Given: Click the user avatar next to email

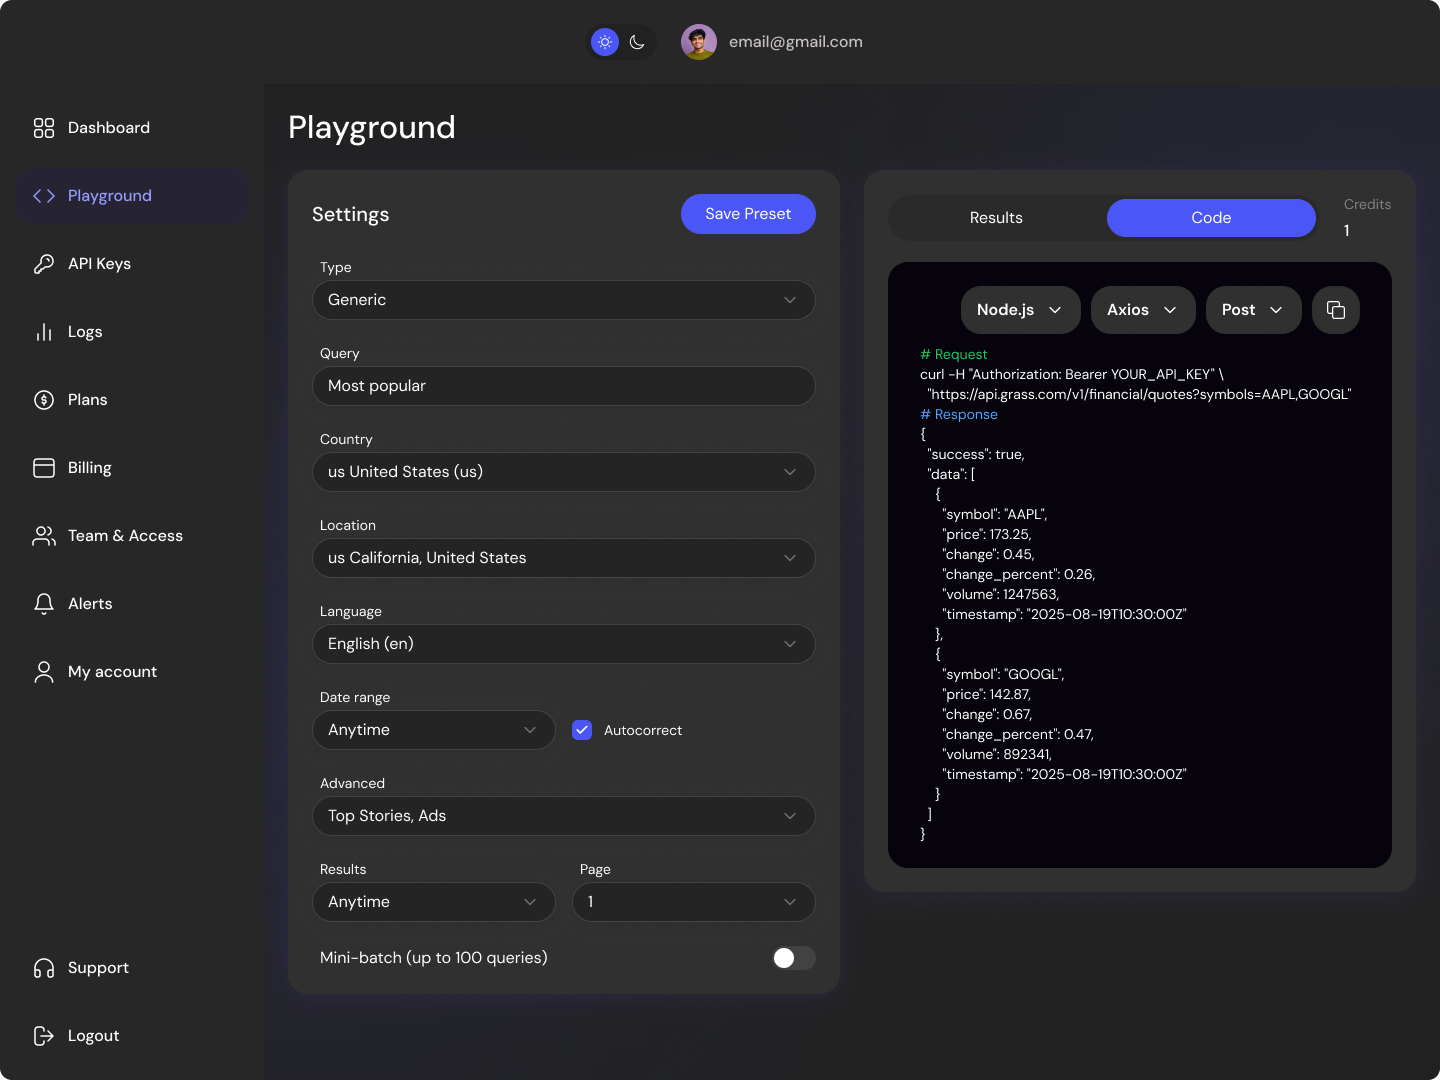Looking at the screenshot, I should [698, 42].
